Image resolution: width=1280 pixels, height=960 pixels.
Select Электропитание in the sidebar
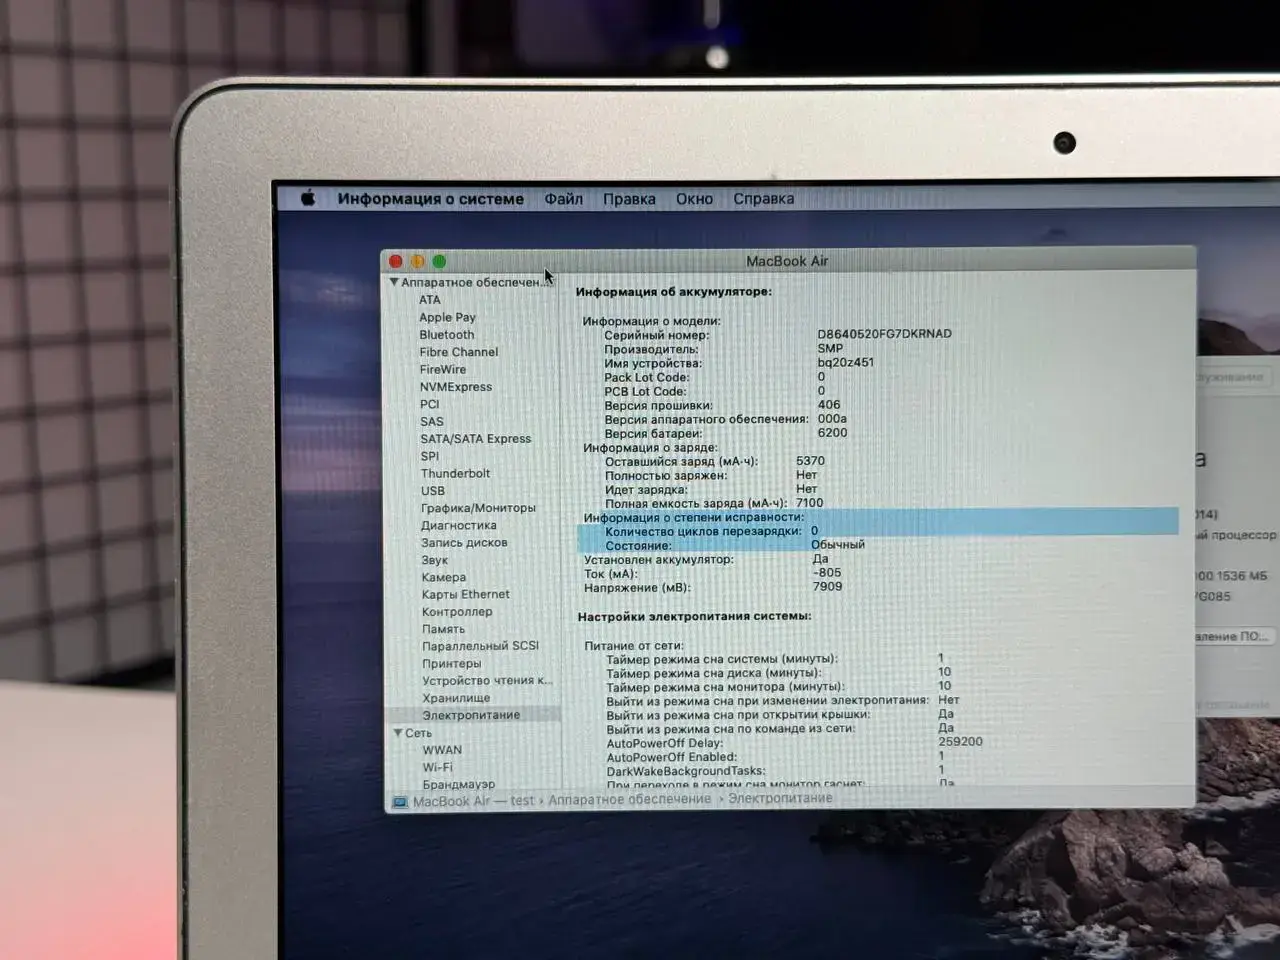pos(471,715)
